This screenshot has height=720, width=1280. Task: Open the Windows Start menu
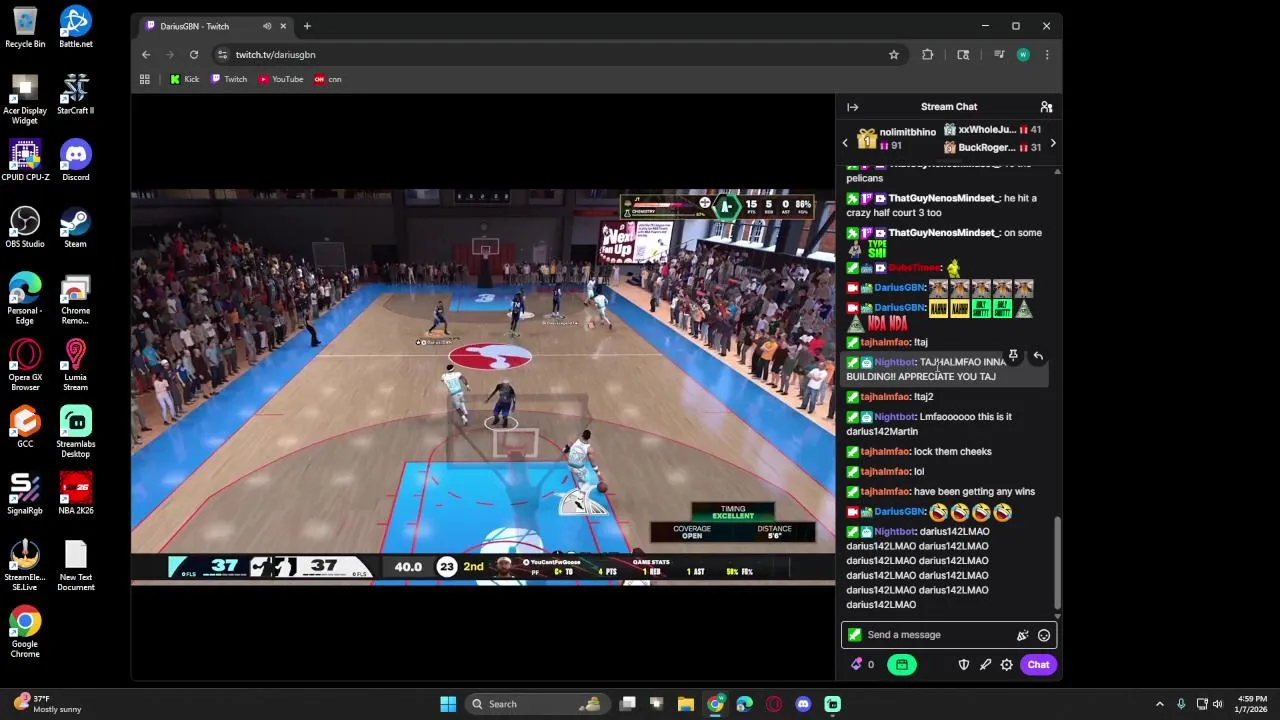click(448, 704)
